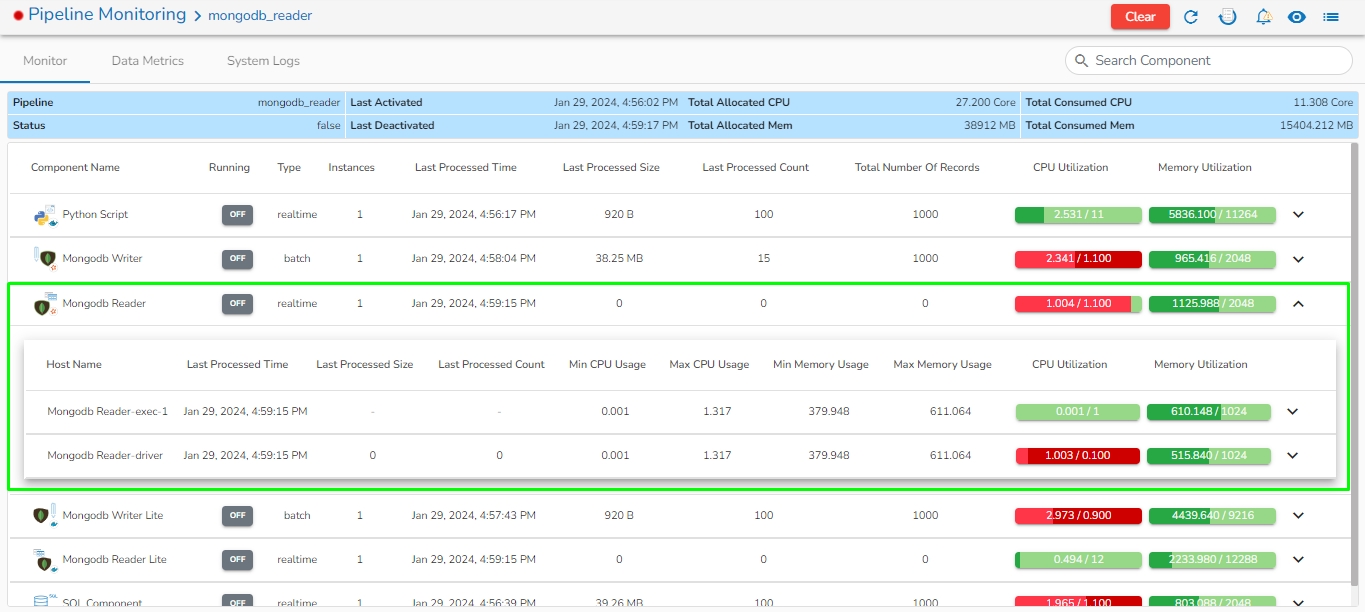Image resolution: width=1365 pixels, height=612 pixels.
Task: Click the refresh icon in header
Action: click(x=1191, y=17)
